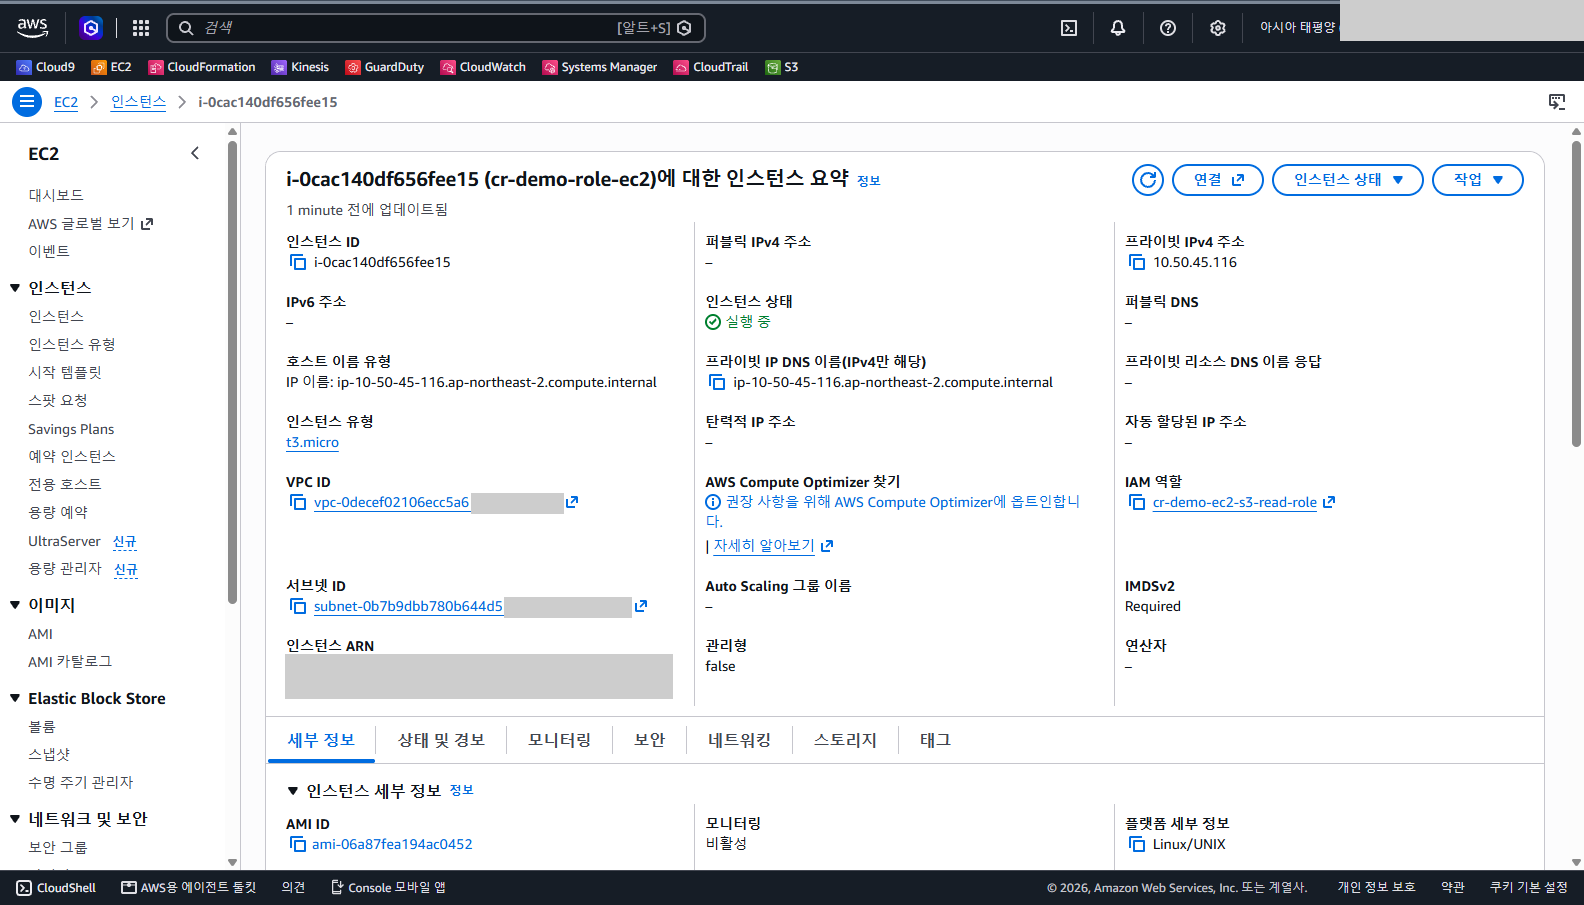Open the notifications bell

1118,28
